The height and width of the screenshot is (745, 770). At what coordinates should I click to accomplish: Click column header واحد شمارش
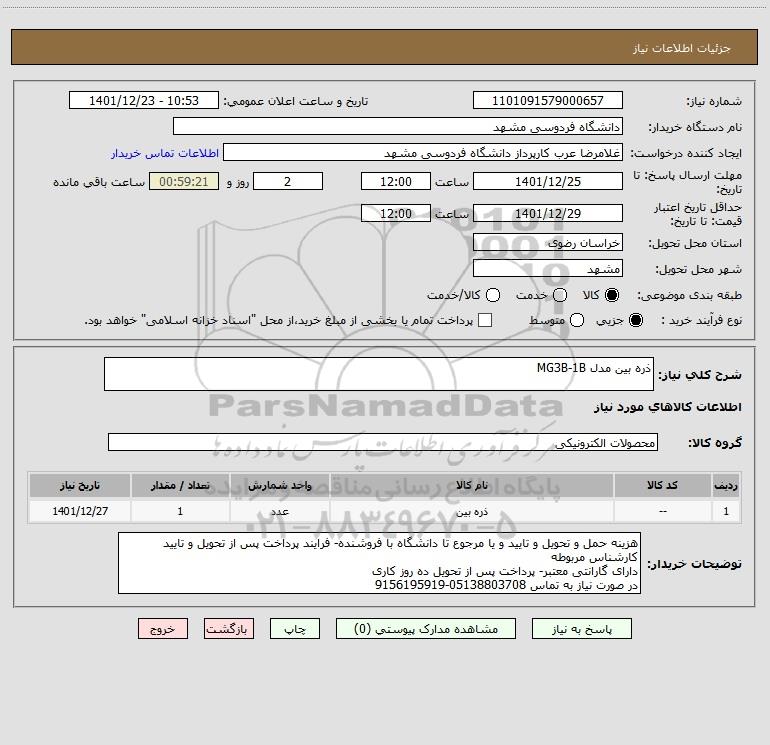279,485
